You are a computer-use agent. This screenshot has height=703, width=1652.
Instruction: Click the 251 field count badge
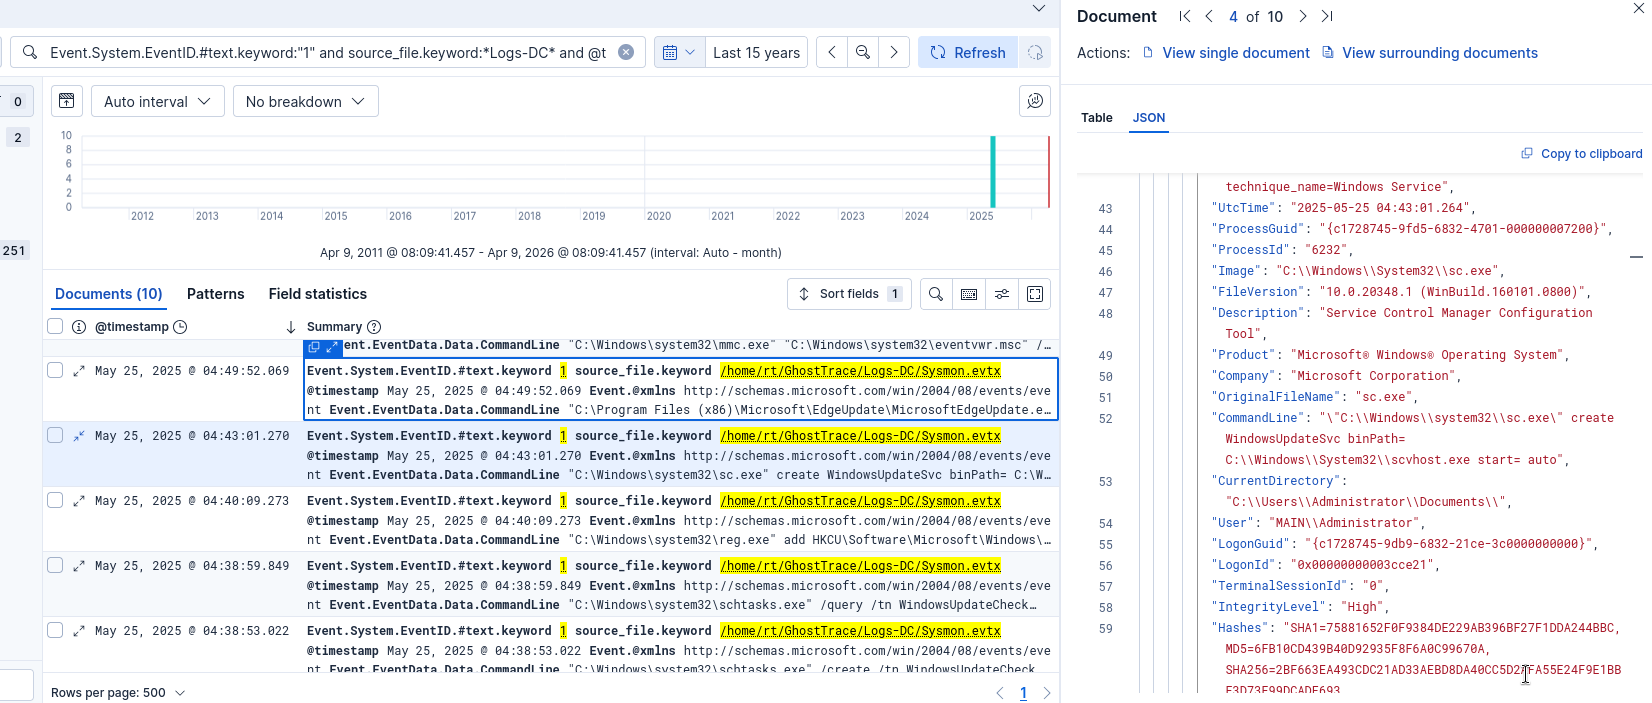[14, 250]
